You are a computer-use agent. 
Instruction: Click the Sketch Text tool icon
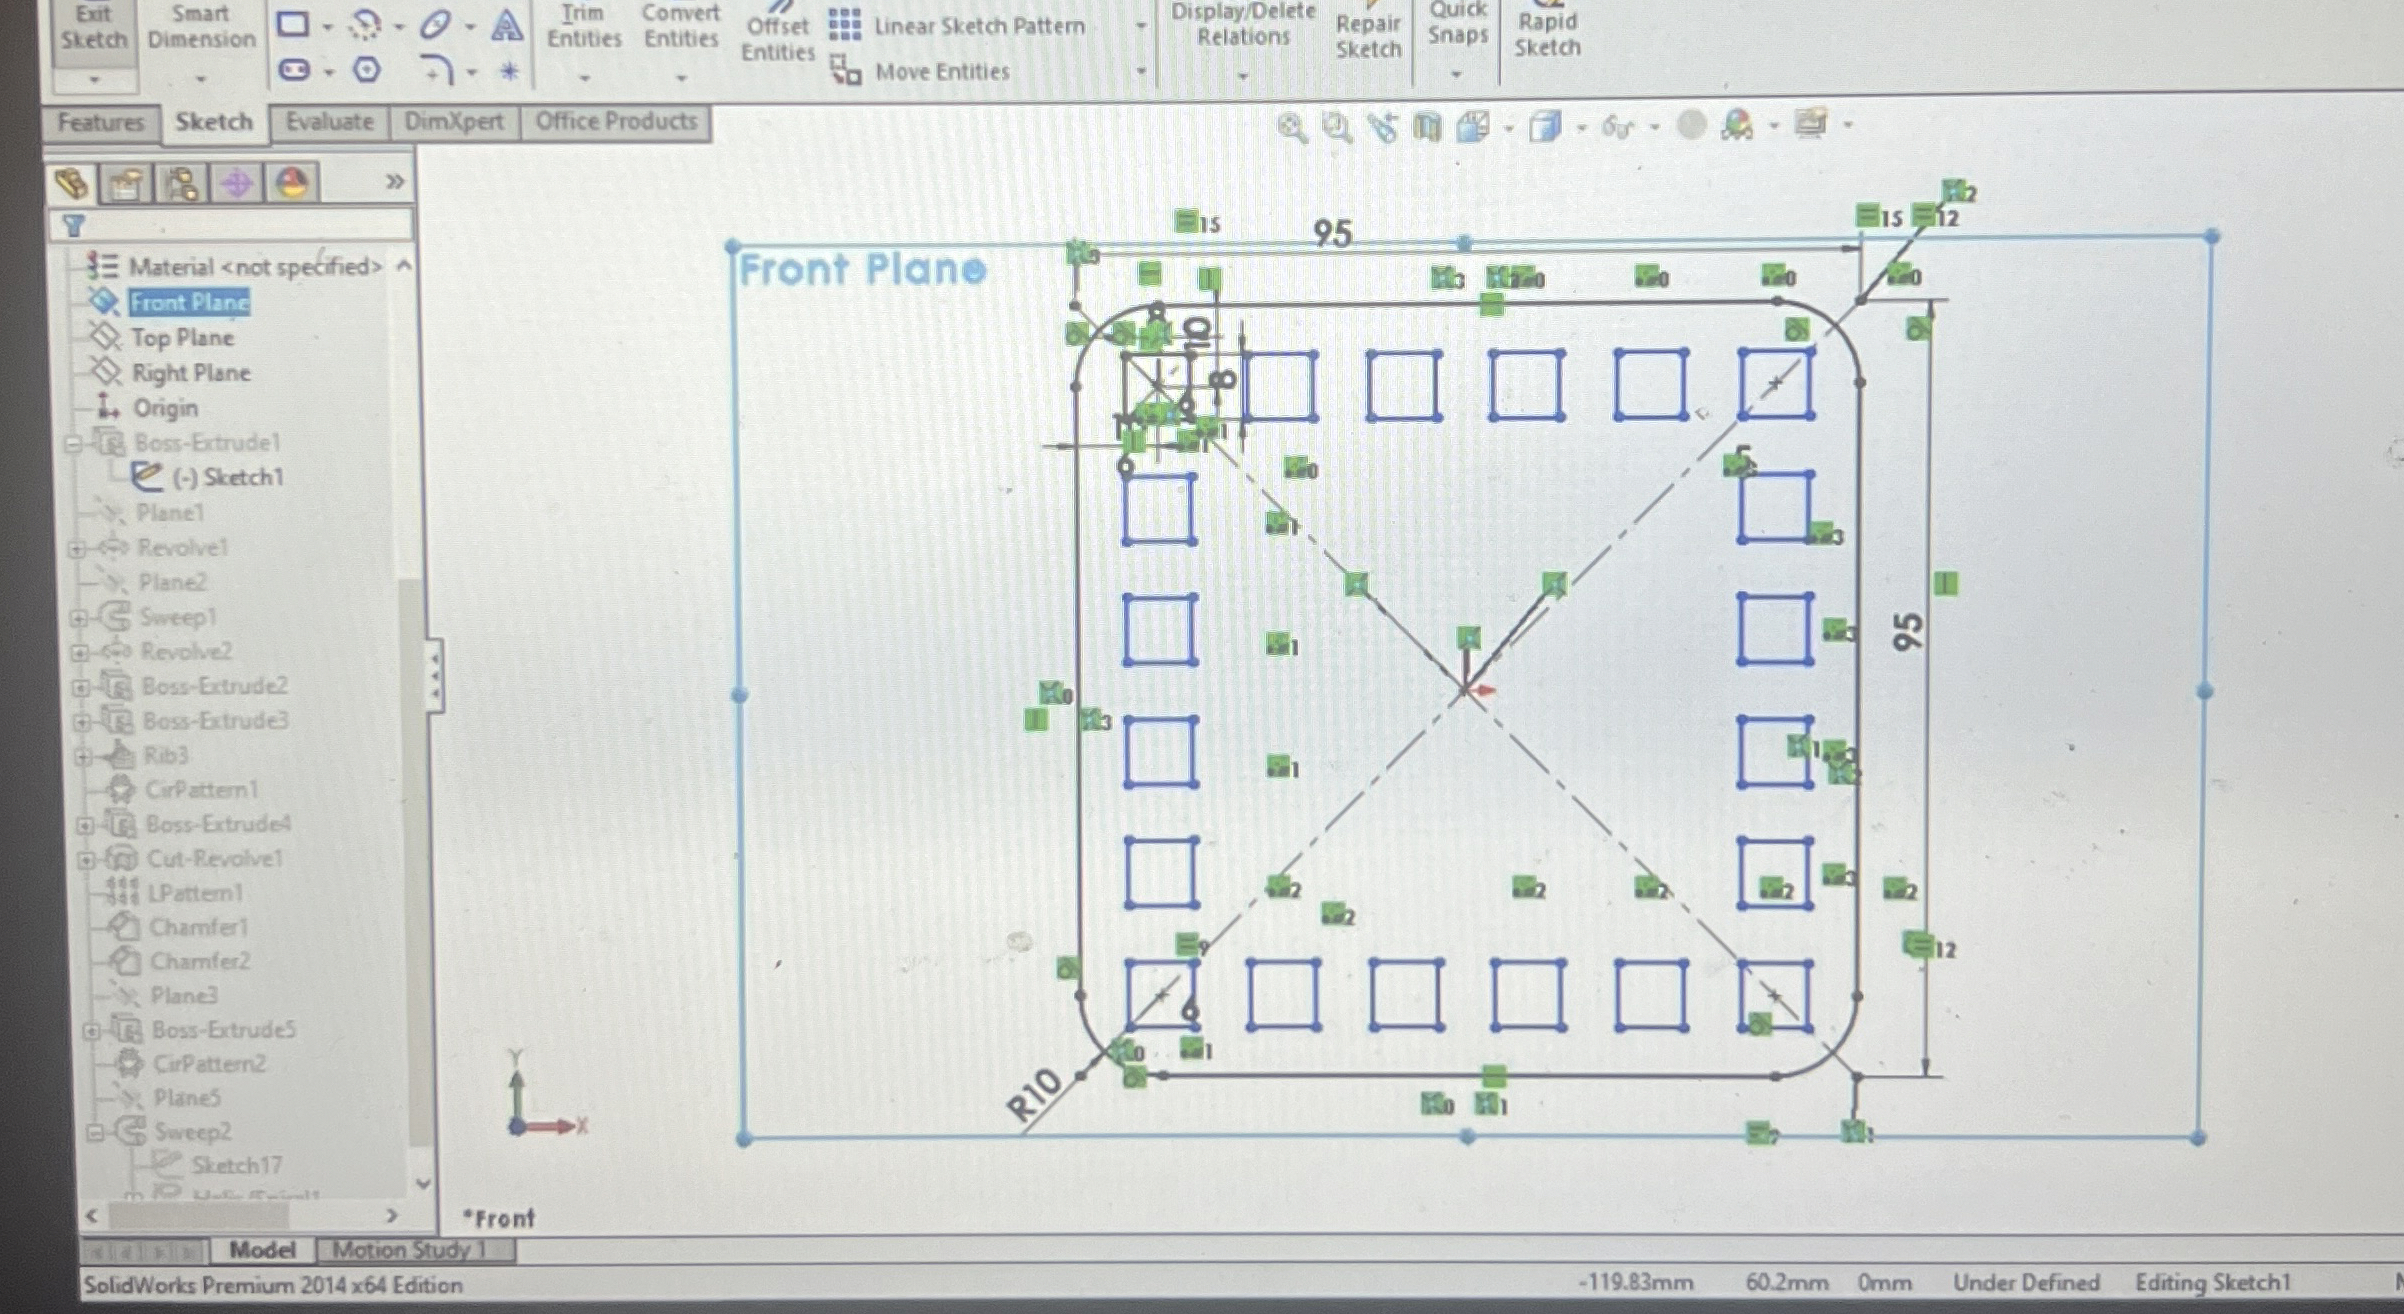(507, 26)
